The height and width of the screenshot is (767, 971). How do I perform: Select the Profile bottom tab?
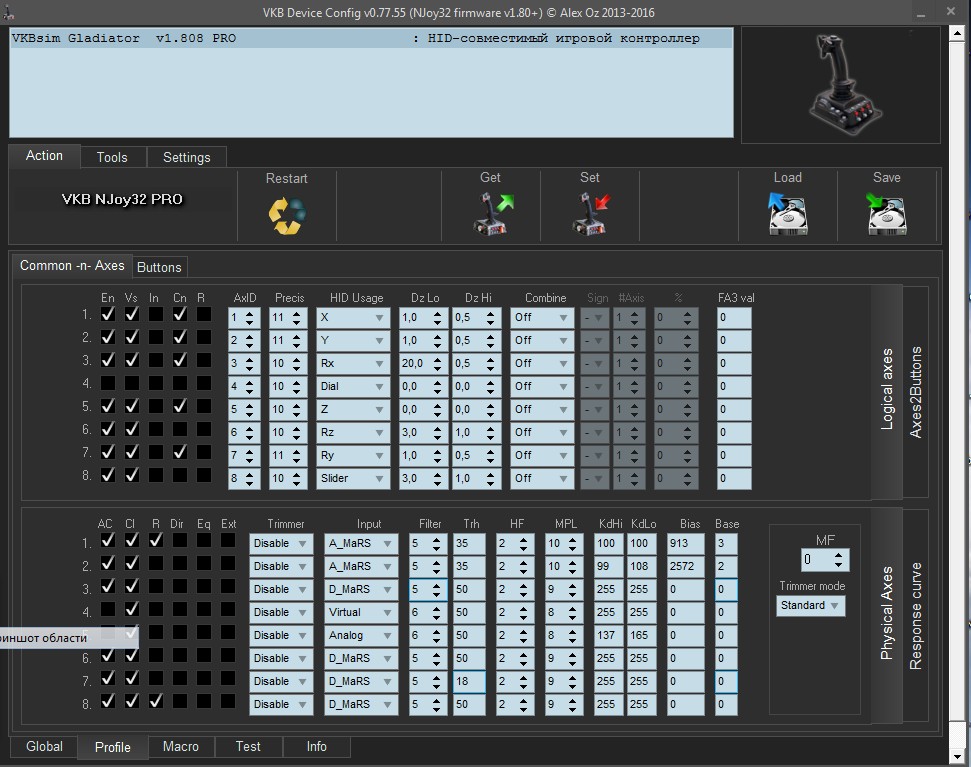[113, 747]
